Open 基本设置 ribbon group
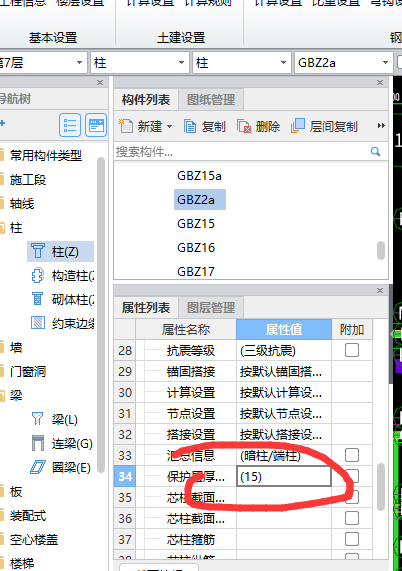The image size is (402, 571). tap(53, 38)
